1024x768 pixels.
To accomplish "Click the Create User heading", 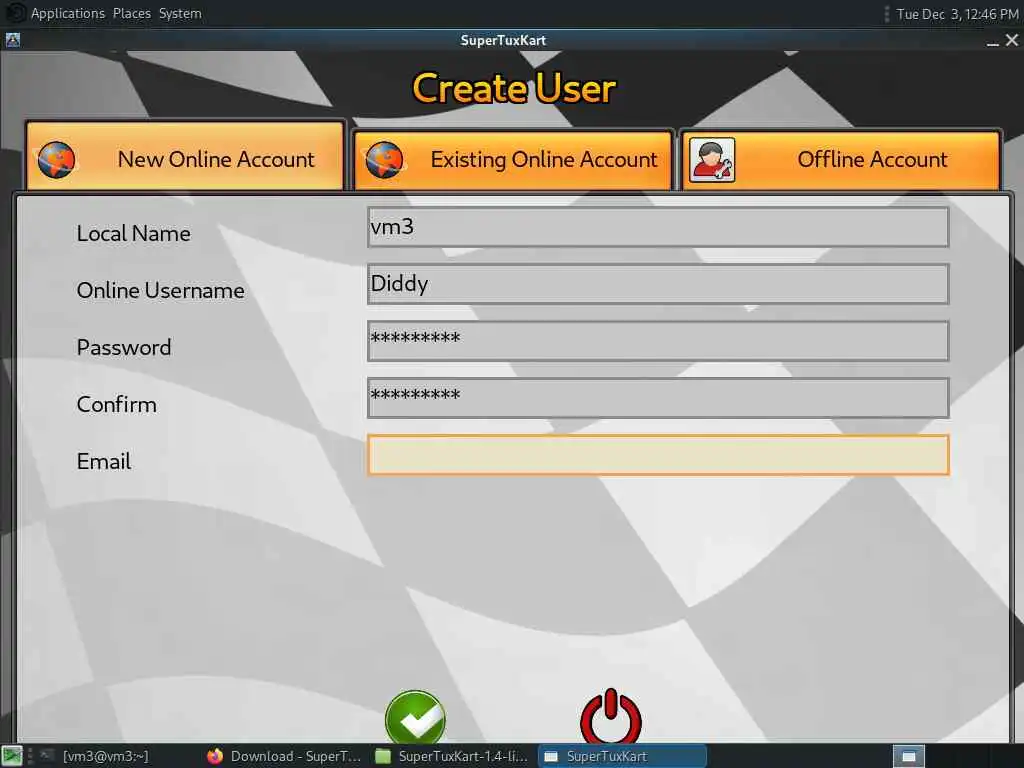I will tap(514, 88).
